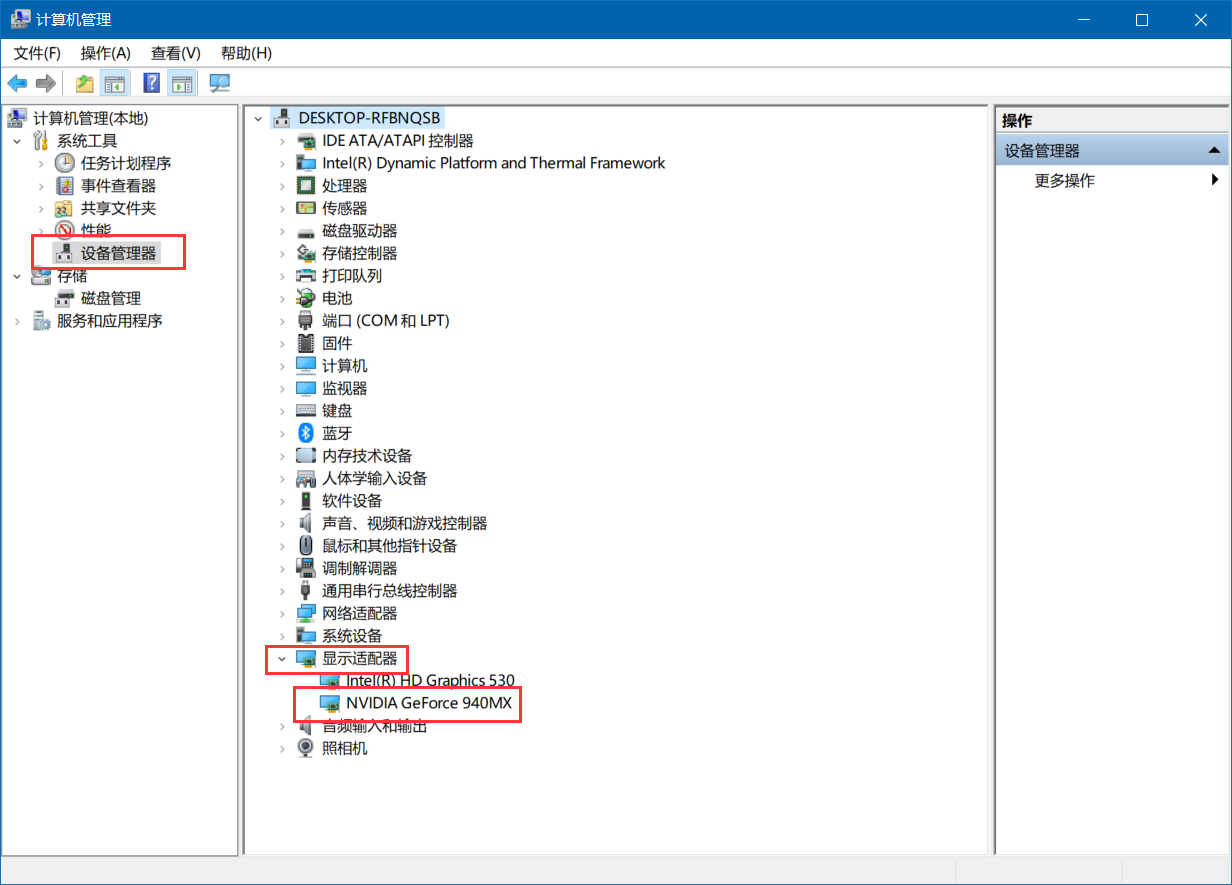
Task: Toggle the action pane visibility
Action: (183, 83)
